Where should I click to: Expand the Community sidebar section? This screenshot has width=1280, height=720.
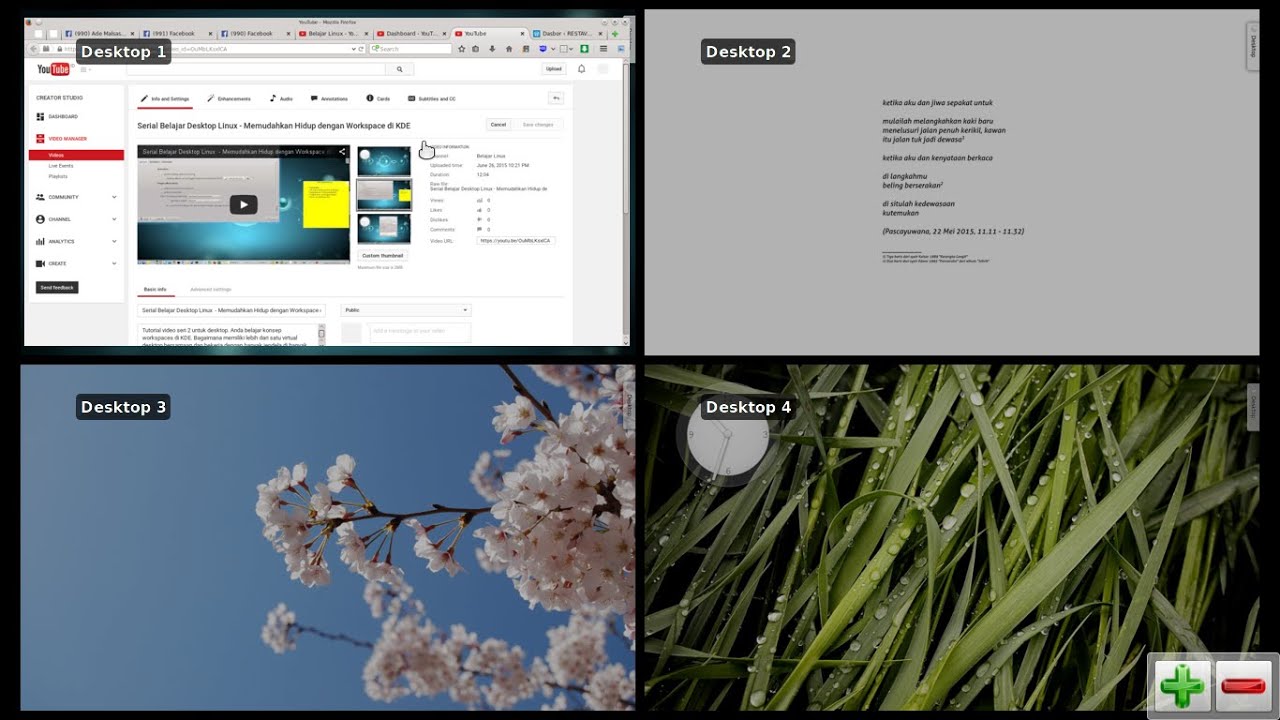pyautogui.click(x=76, y=197)
